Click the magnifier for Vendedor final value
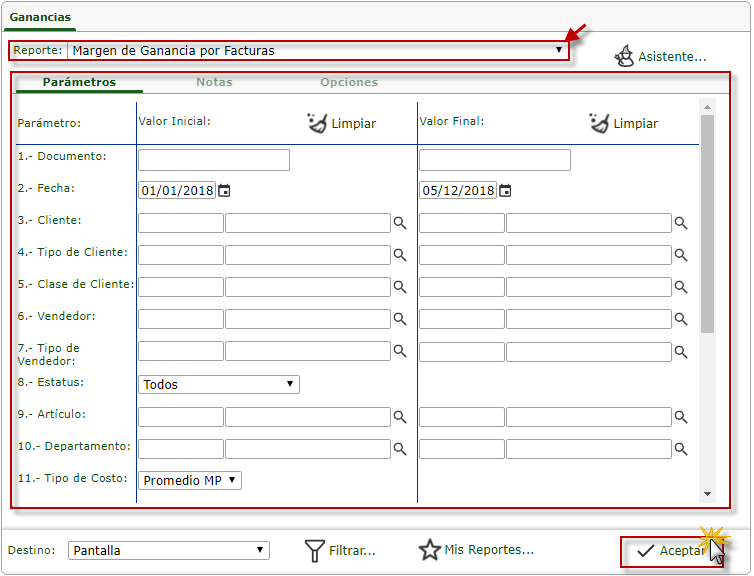754x576 pixels. click(681, 319)
